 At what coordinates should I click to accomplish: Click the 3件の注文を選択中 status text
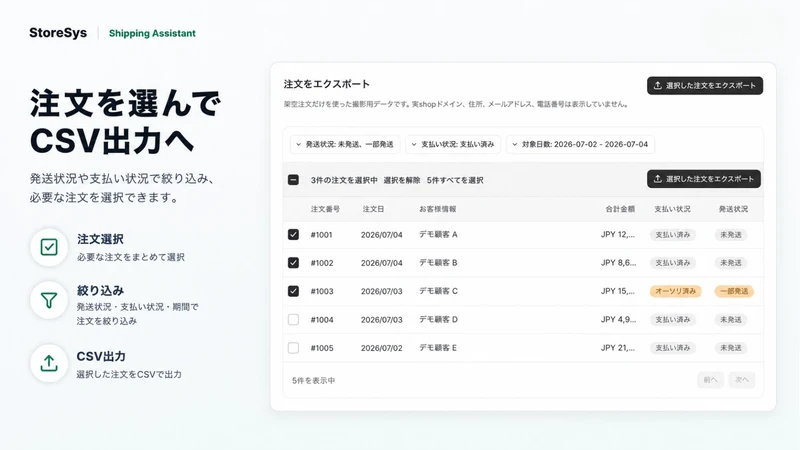(344, 180)
